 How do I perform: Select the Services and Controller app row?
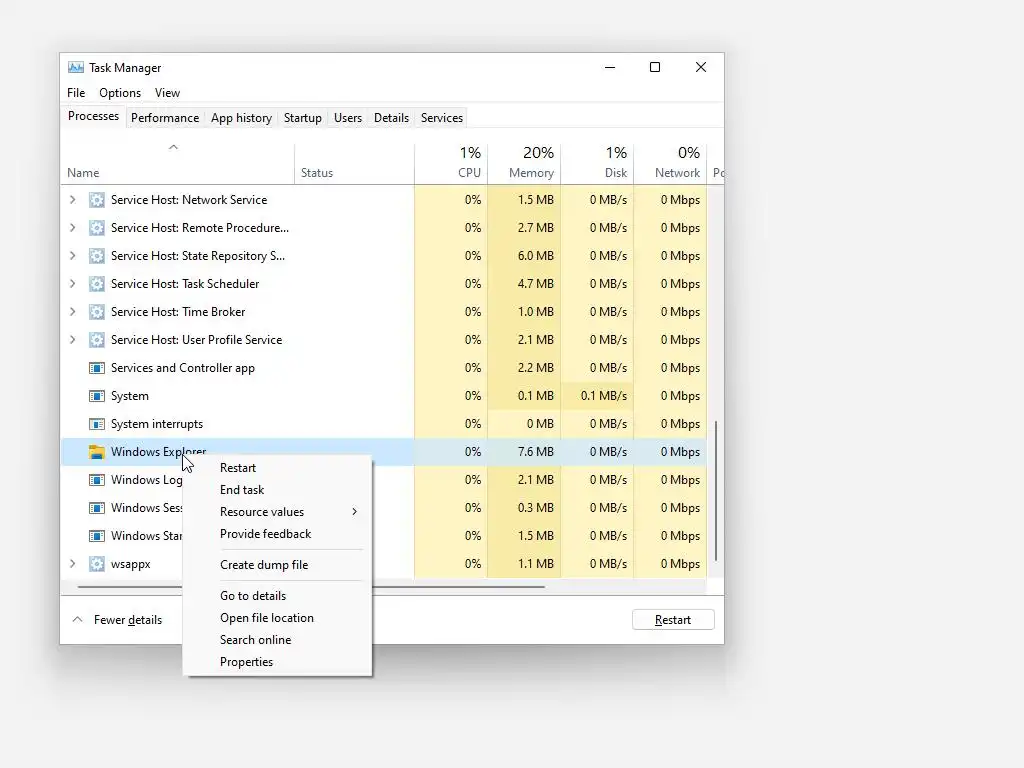384,368
